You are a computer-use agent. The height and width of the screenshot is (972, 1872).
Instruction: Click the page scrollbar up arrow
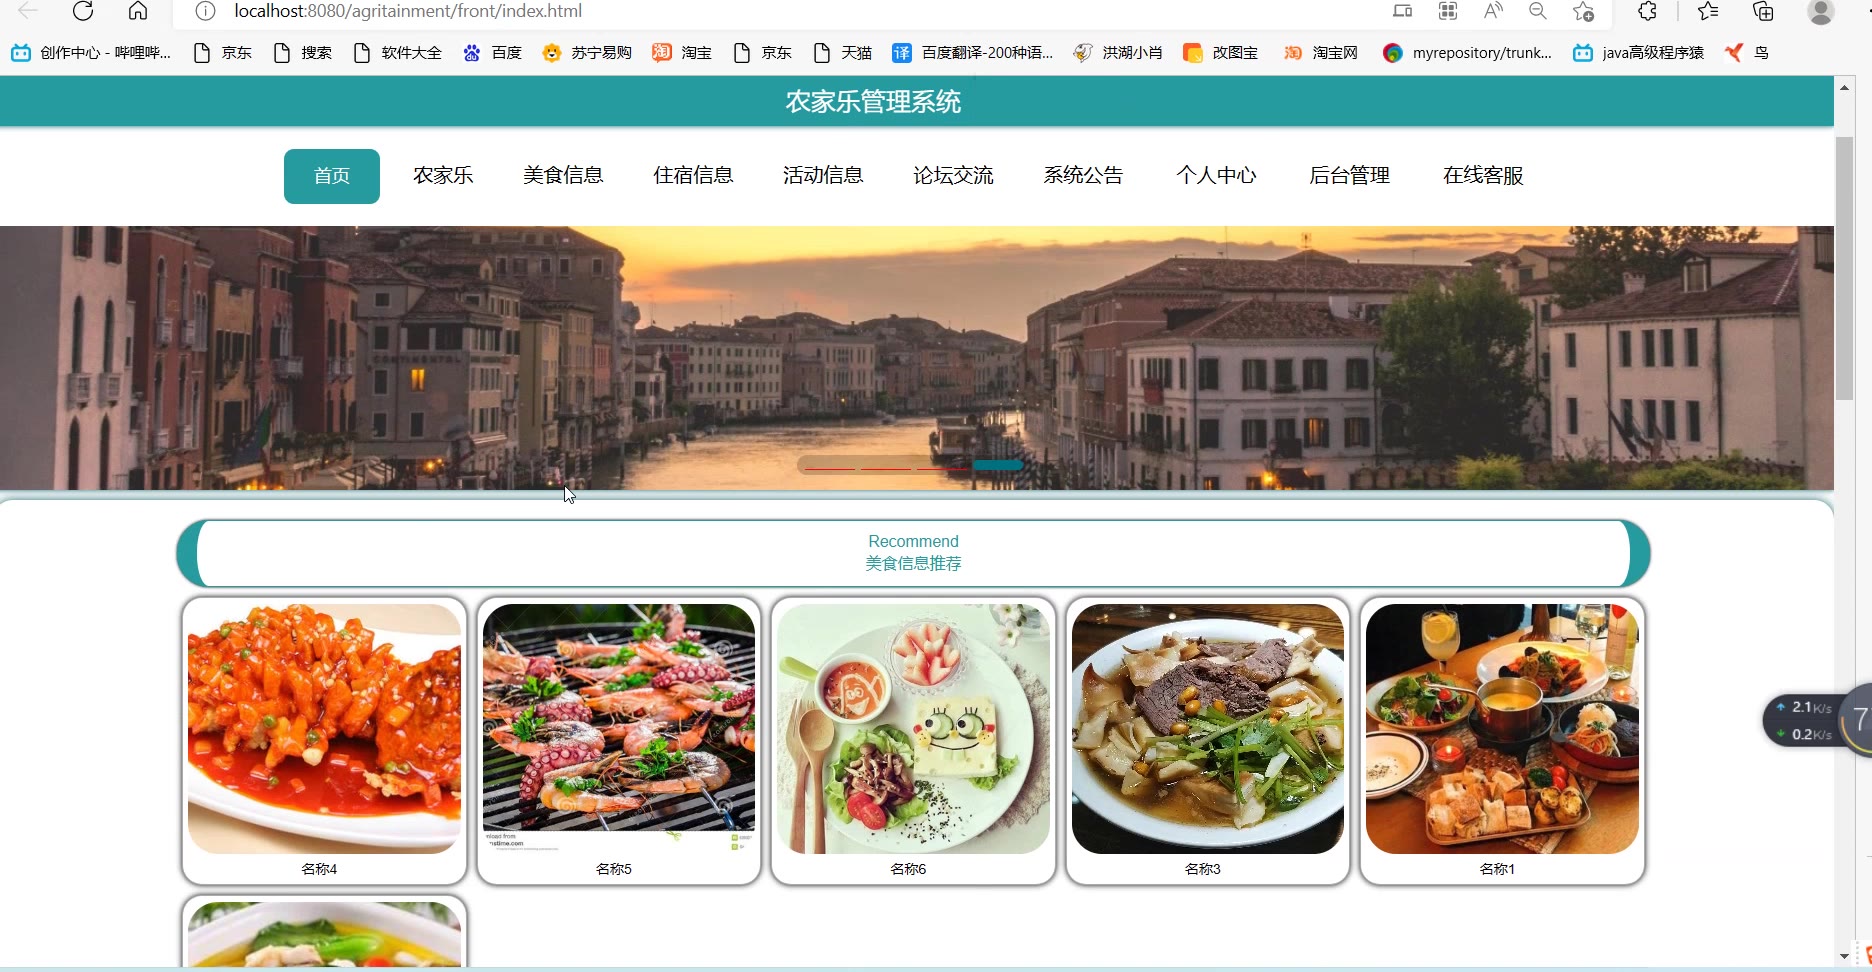[x=1844, y=88]
